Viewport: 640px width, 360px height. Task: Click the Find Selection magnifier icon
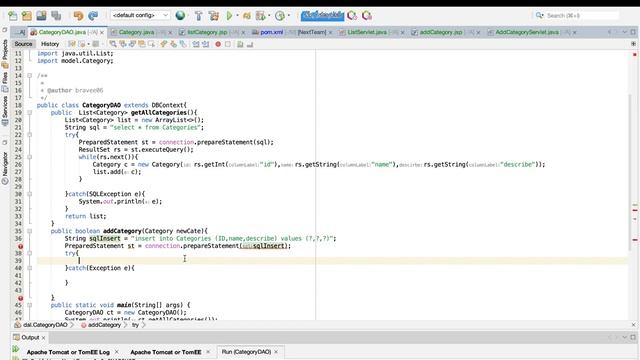(113, 44)
